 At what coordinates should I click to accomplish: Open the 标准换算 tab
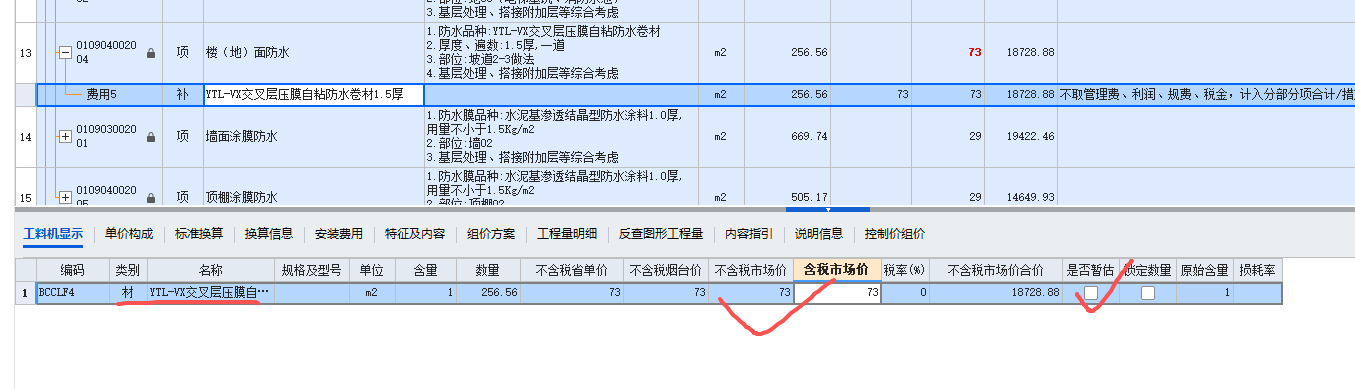tap(199, 234)
